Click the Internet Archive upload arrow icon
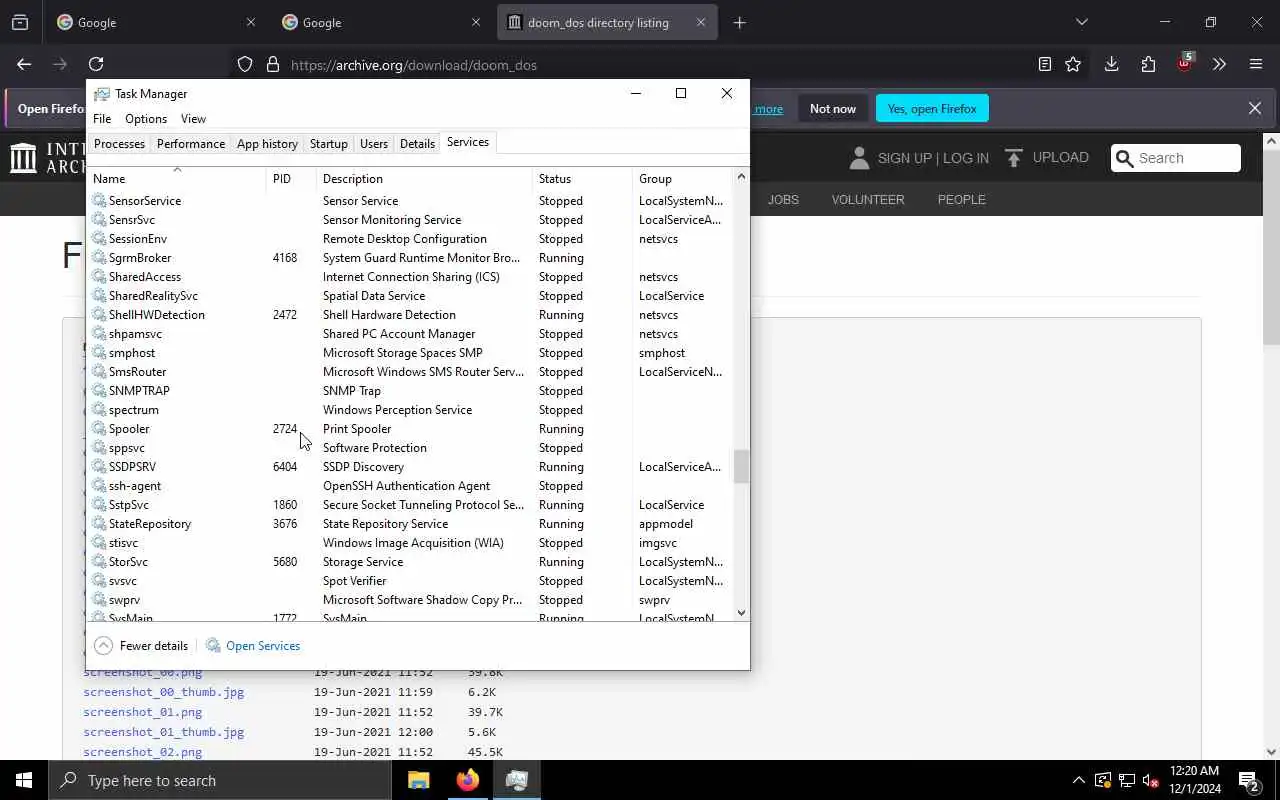The height and width of the screenshot is (800, 1280). [x=1014, y=158]
